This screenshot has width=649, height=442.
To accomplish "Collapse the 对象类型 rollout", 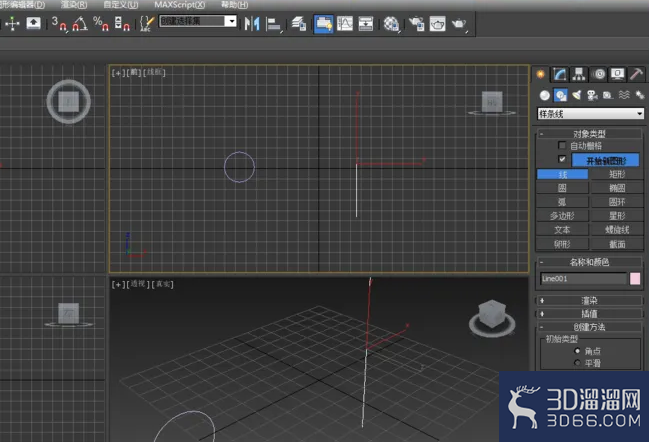I will pyautogui.click(x=589, y=134).
